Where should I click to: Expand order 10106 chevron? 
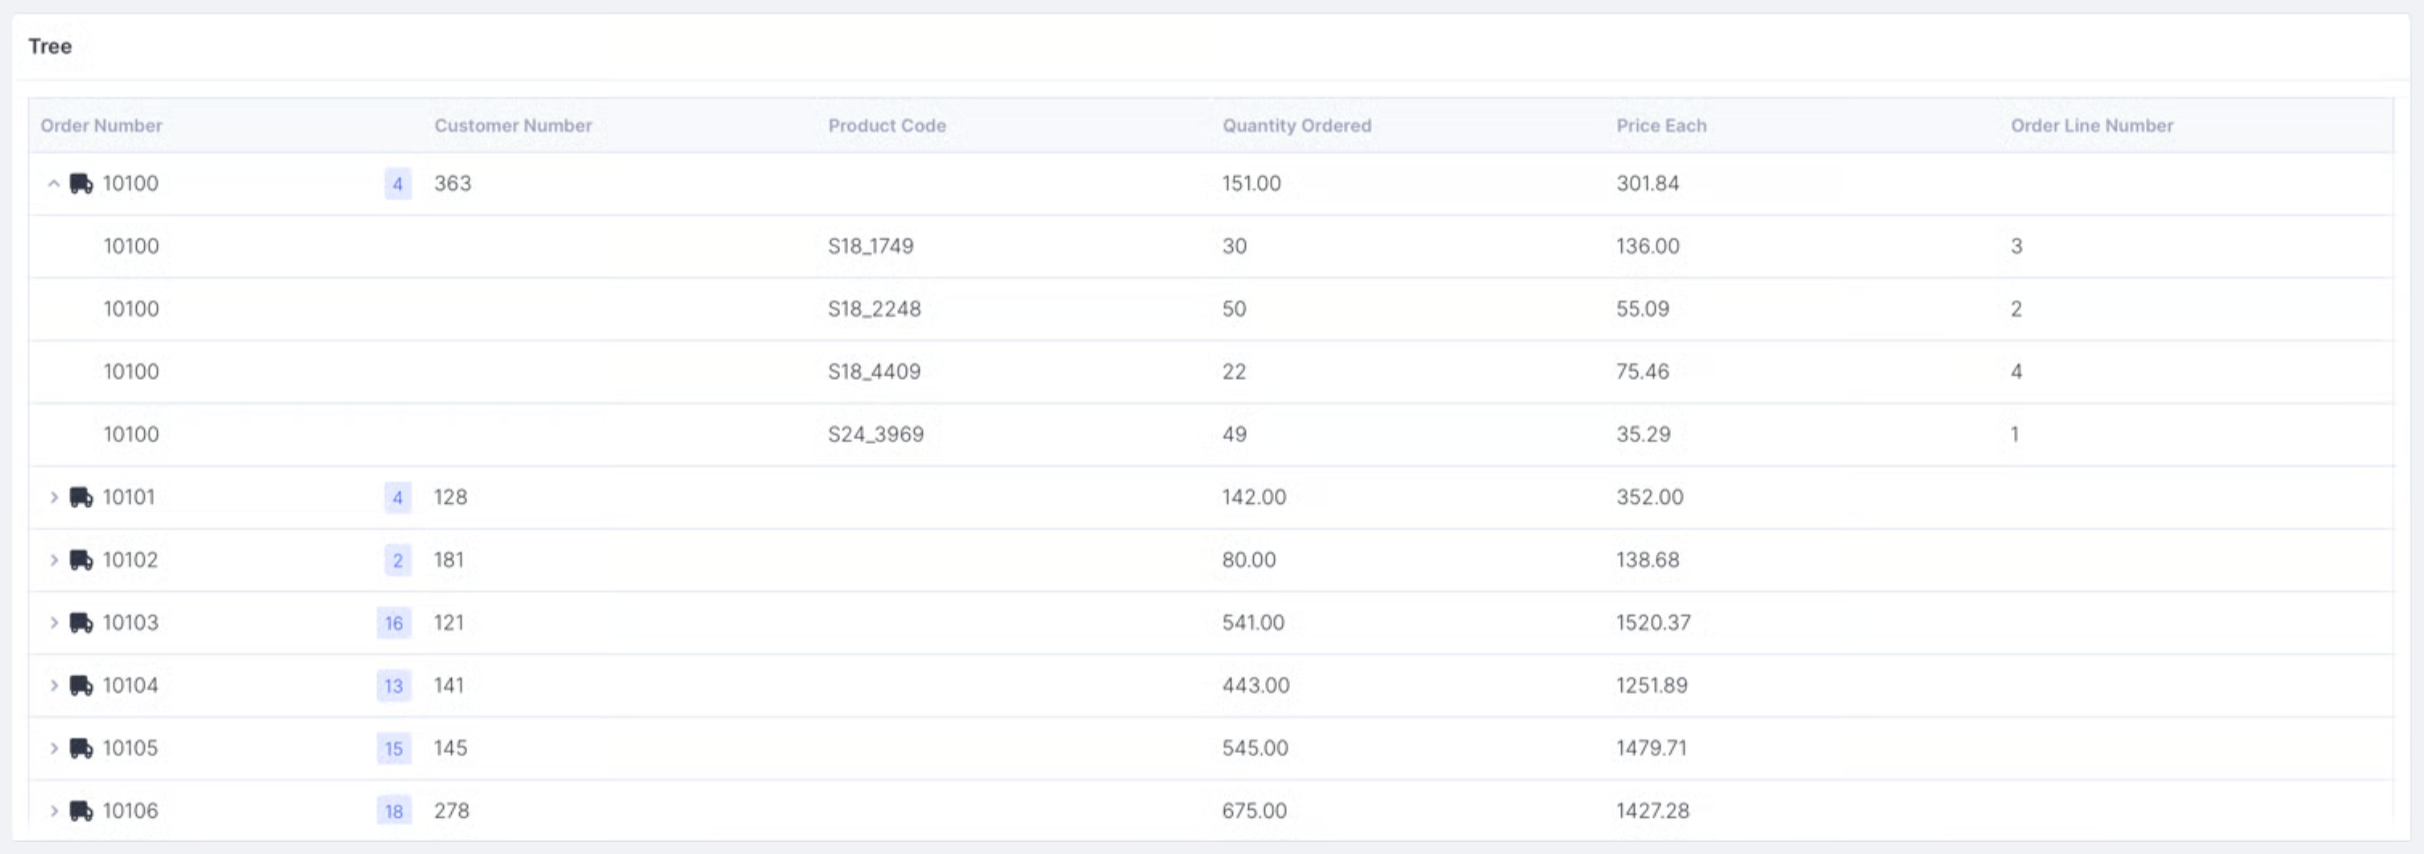click(54, 811)
